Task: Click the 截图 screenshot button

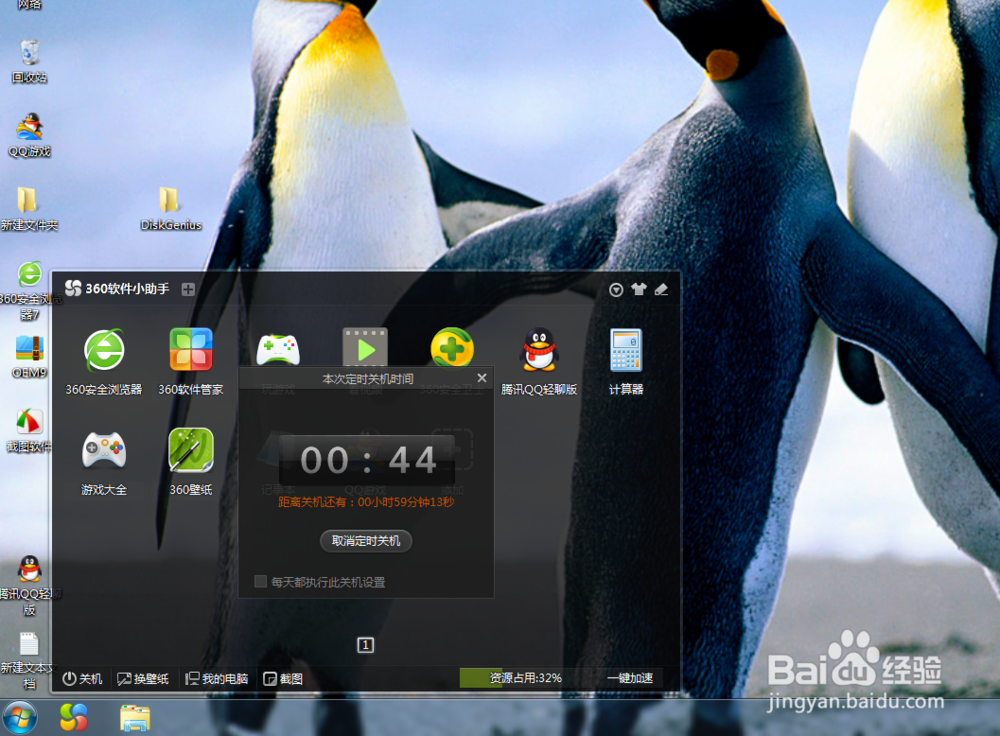Action: click(x=283, y=679)
